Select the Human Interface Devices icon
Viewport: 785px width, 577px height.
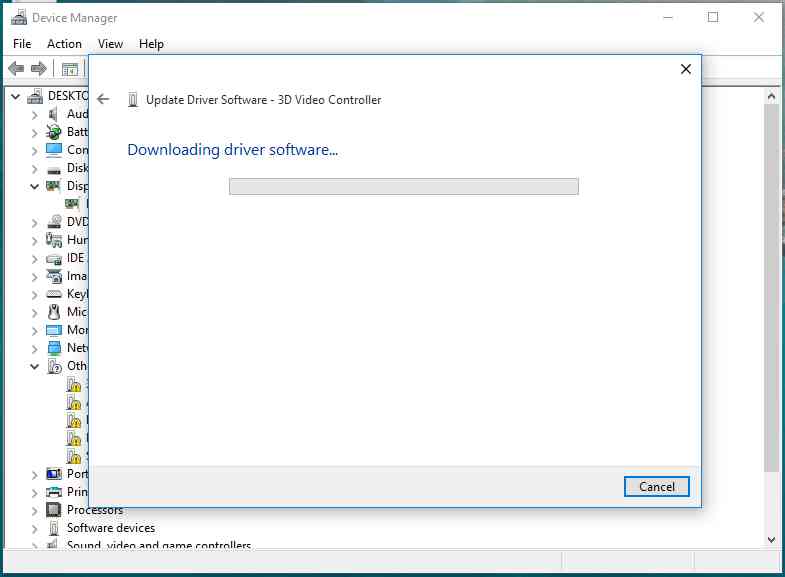click(54, 240)
